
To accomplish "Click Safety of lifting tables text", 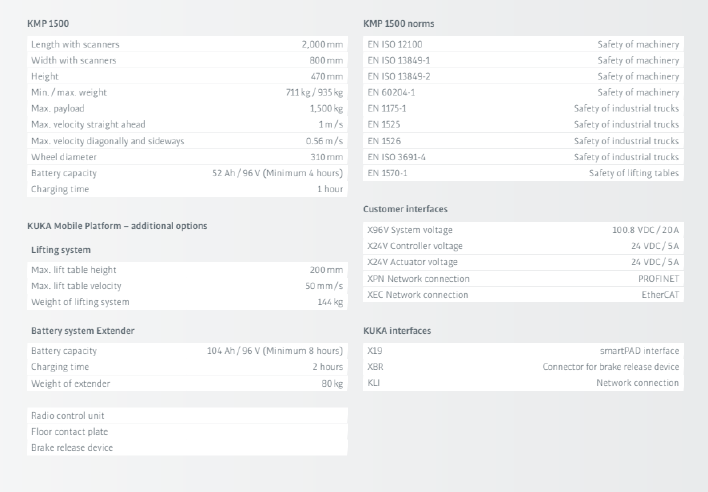I will tap(633, 173).
